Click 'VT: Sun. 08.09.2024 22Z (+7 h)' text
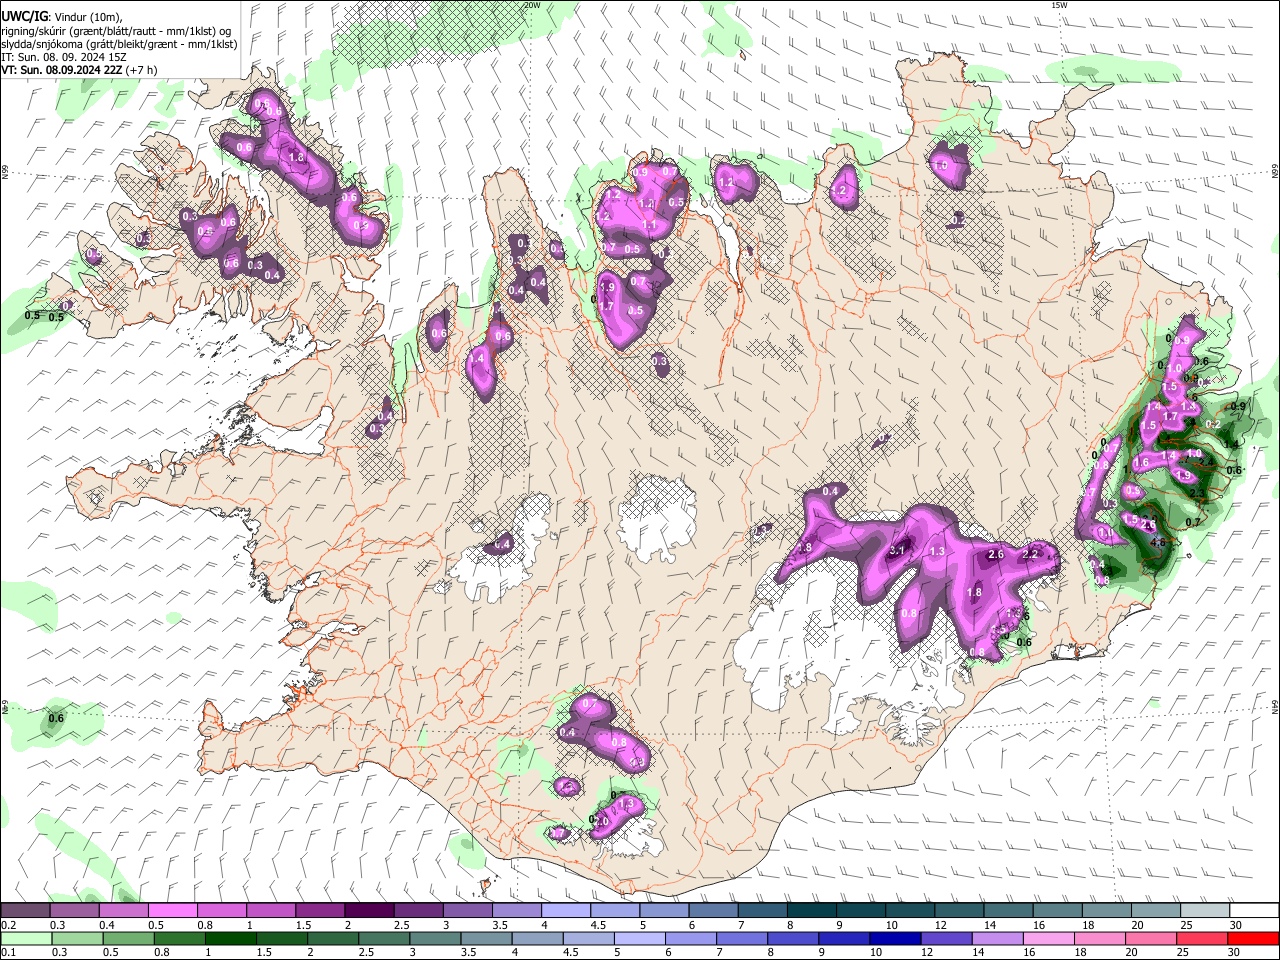The image size is (1280, 960). (81, 70)
